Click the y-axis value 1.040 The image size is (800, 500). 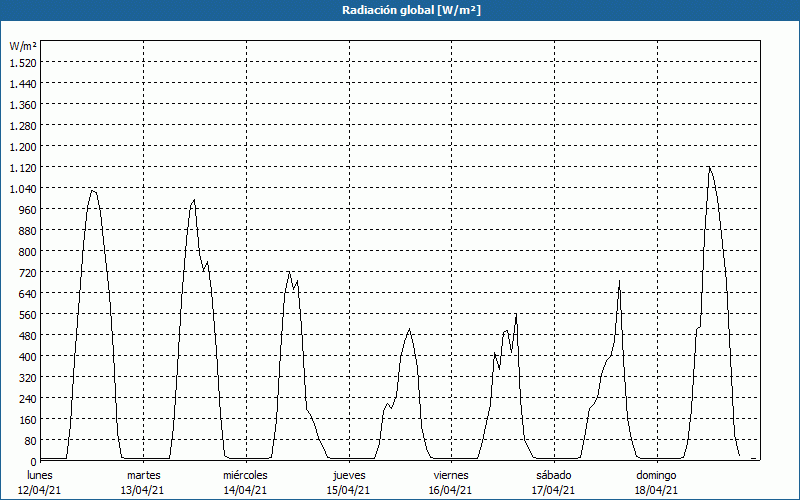click(23, 189)
